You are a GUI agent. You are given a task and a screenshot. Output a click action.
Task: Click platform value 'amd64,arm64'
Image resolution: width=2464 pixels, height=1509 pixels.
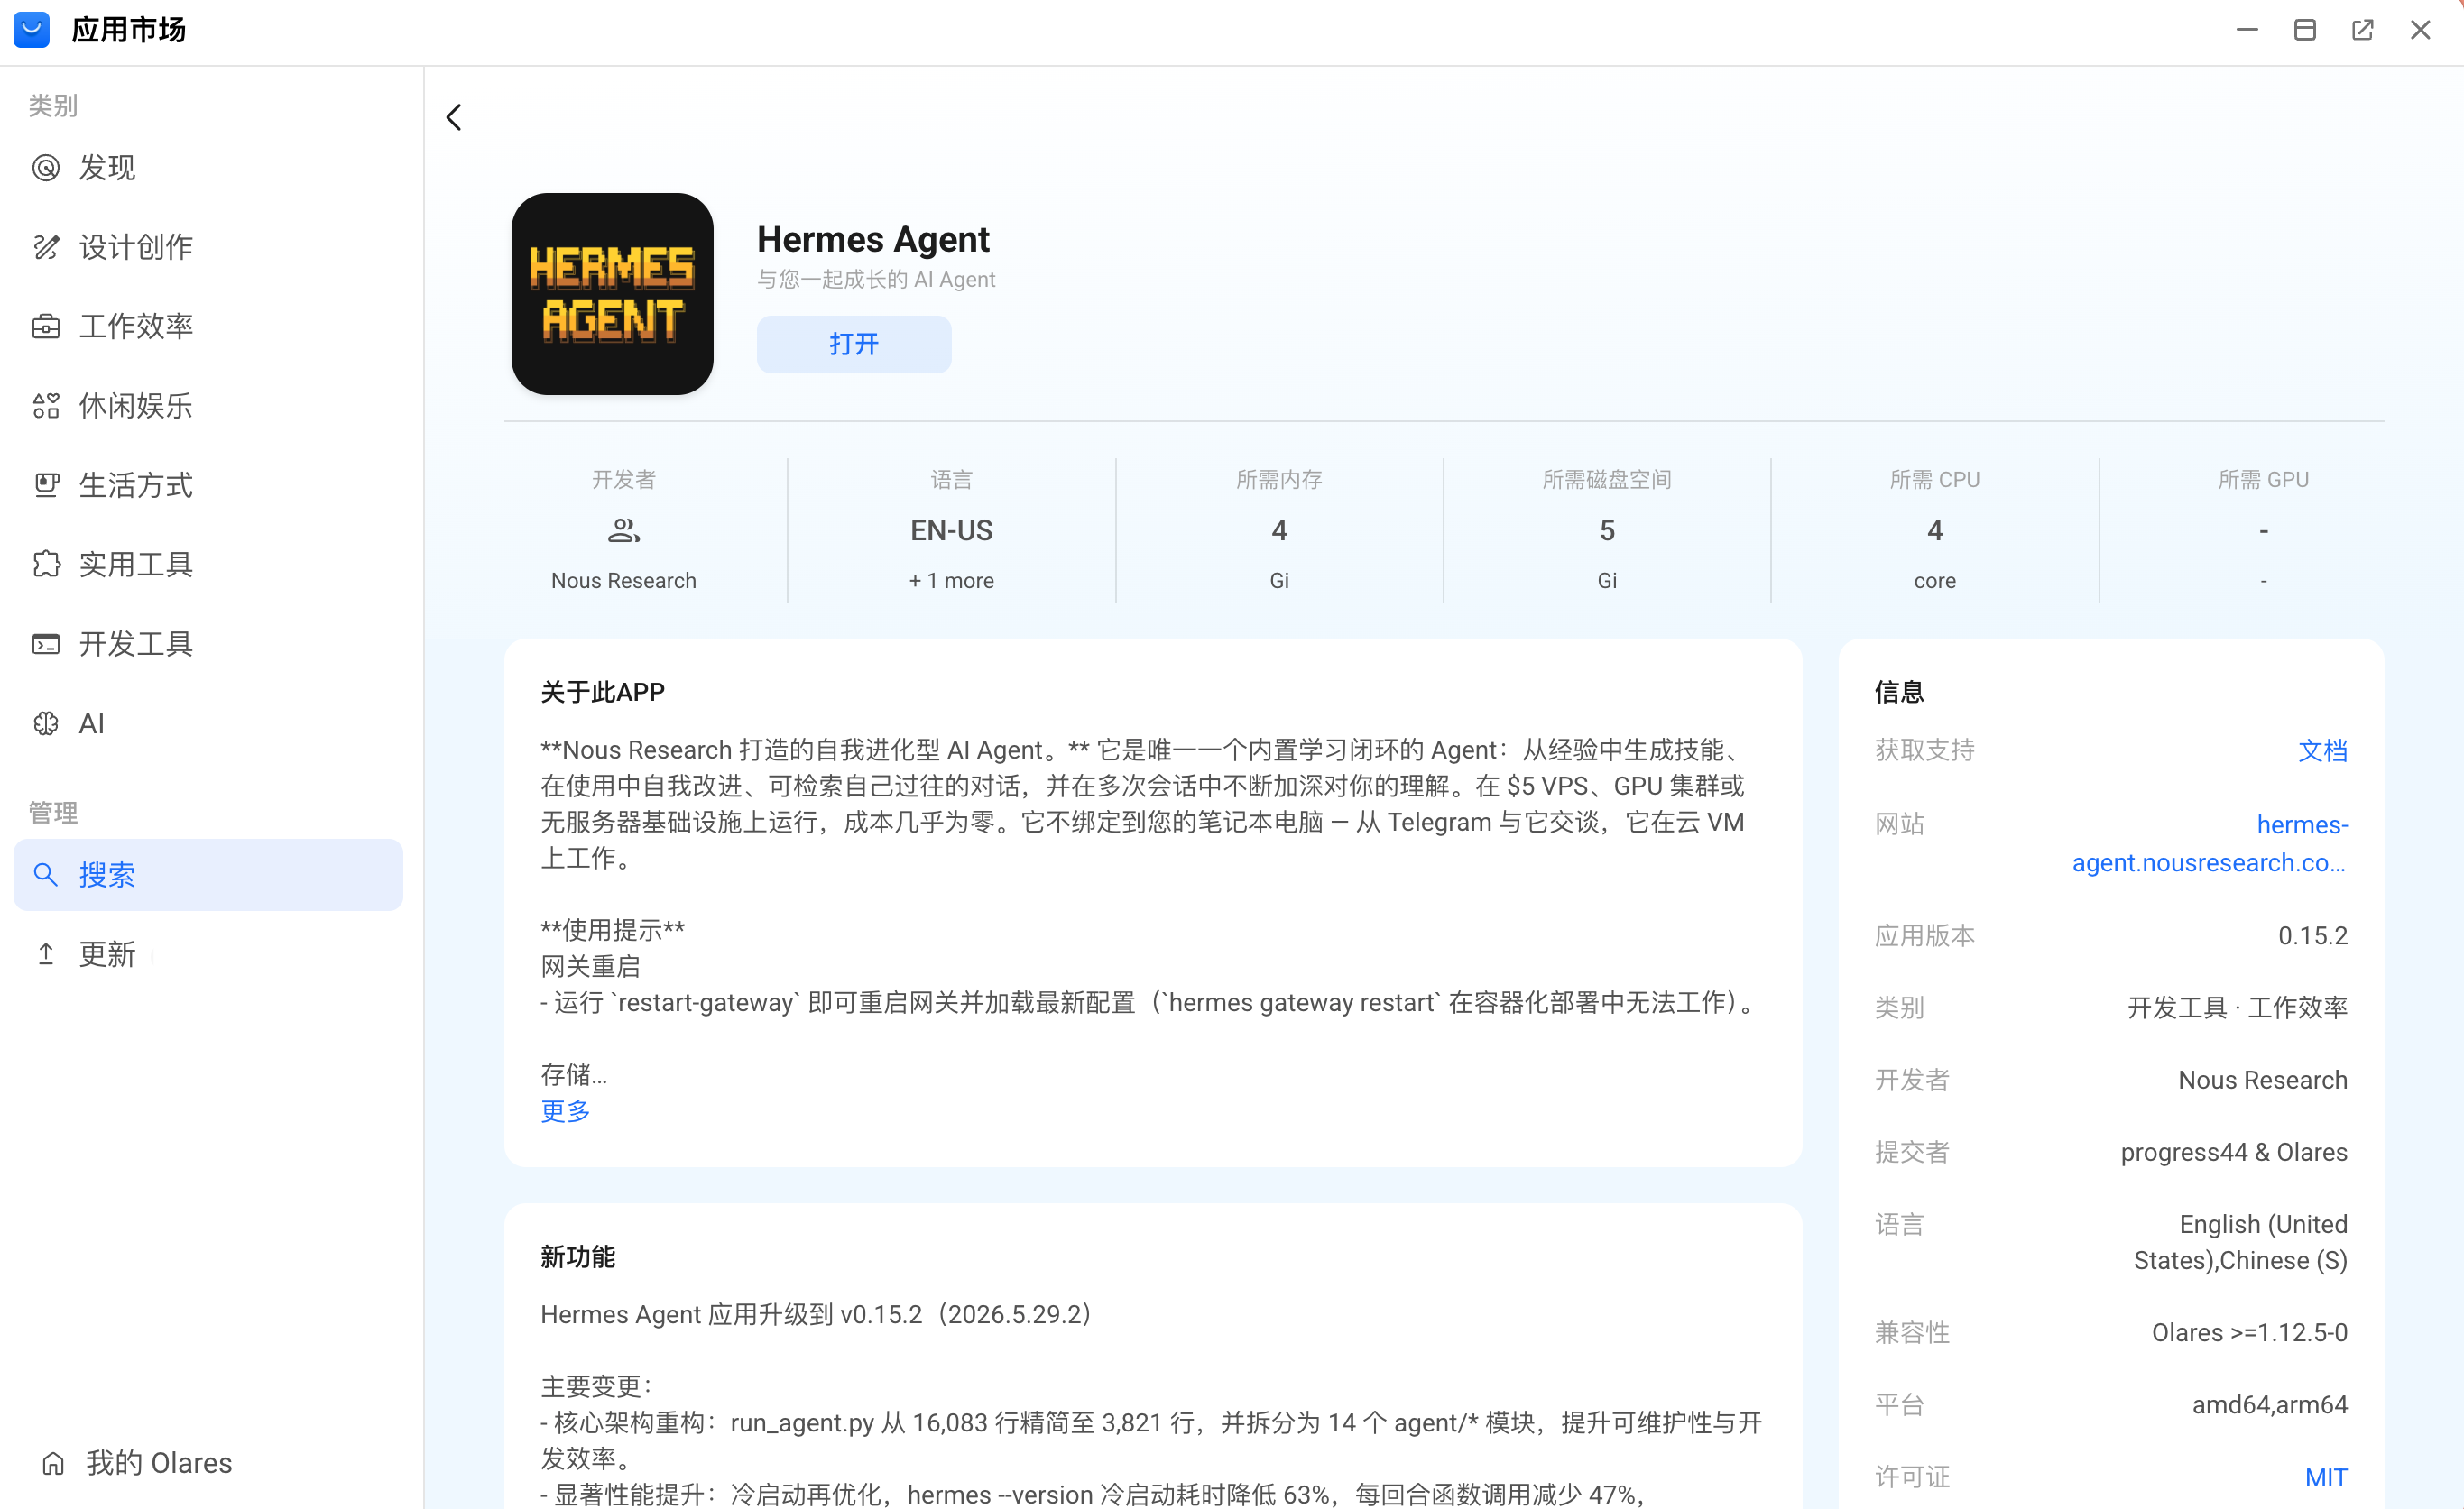(2269, 1404)
